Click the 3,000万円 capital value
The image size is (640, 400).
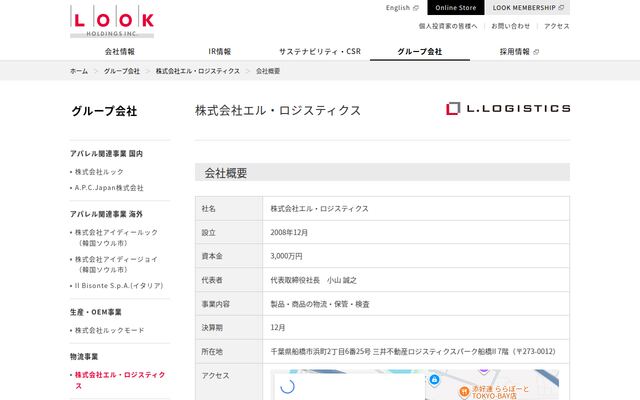click(286, 256)
